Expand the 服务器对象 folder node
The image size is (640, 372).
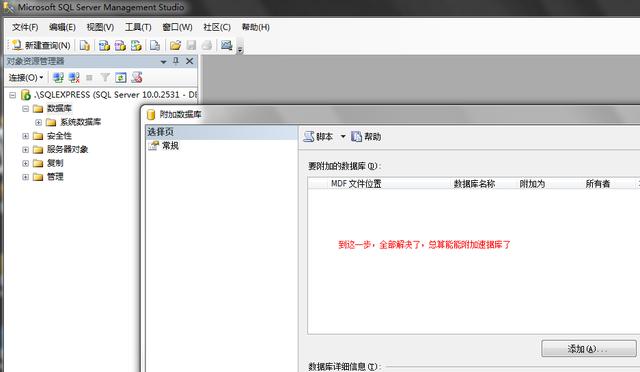point(25,150)
